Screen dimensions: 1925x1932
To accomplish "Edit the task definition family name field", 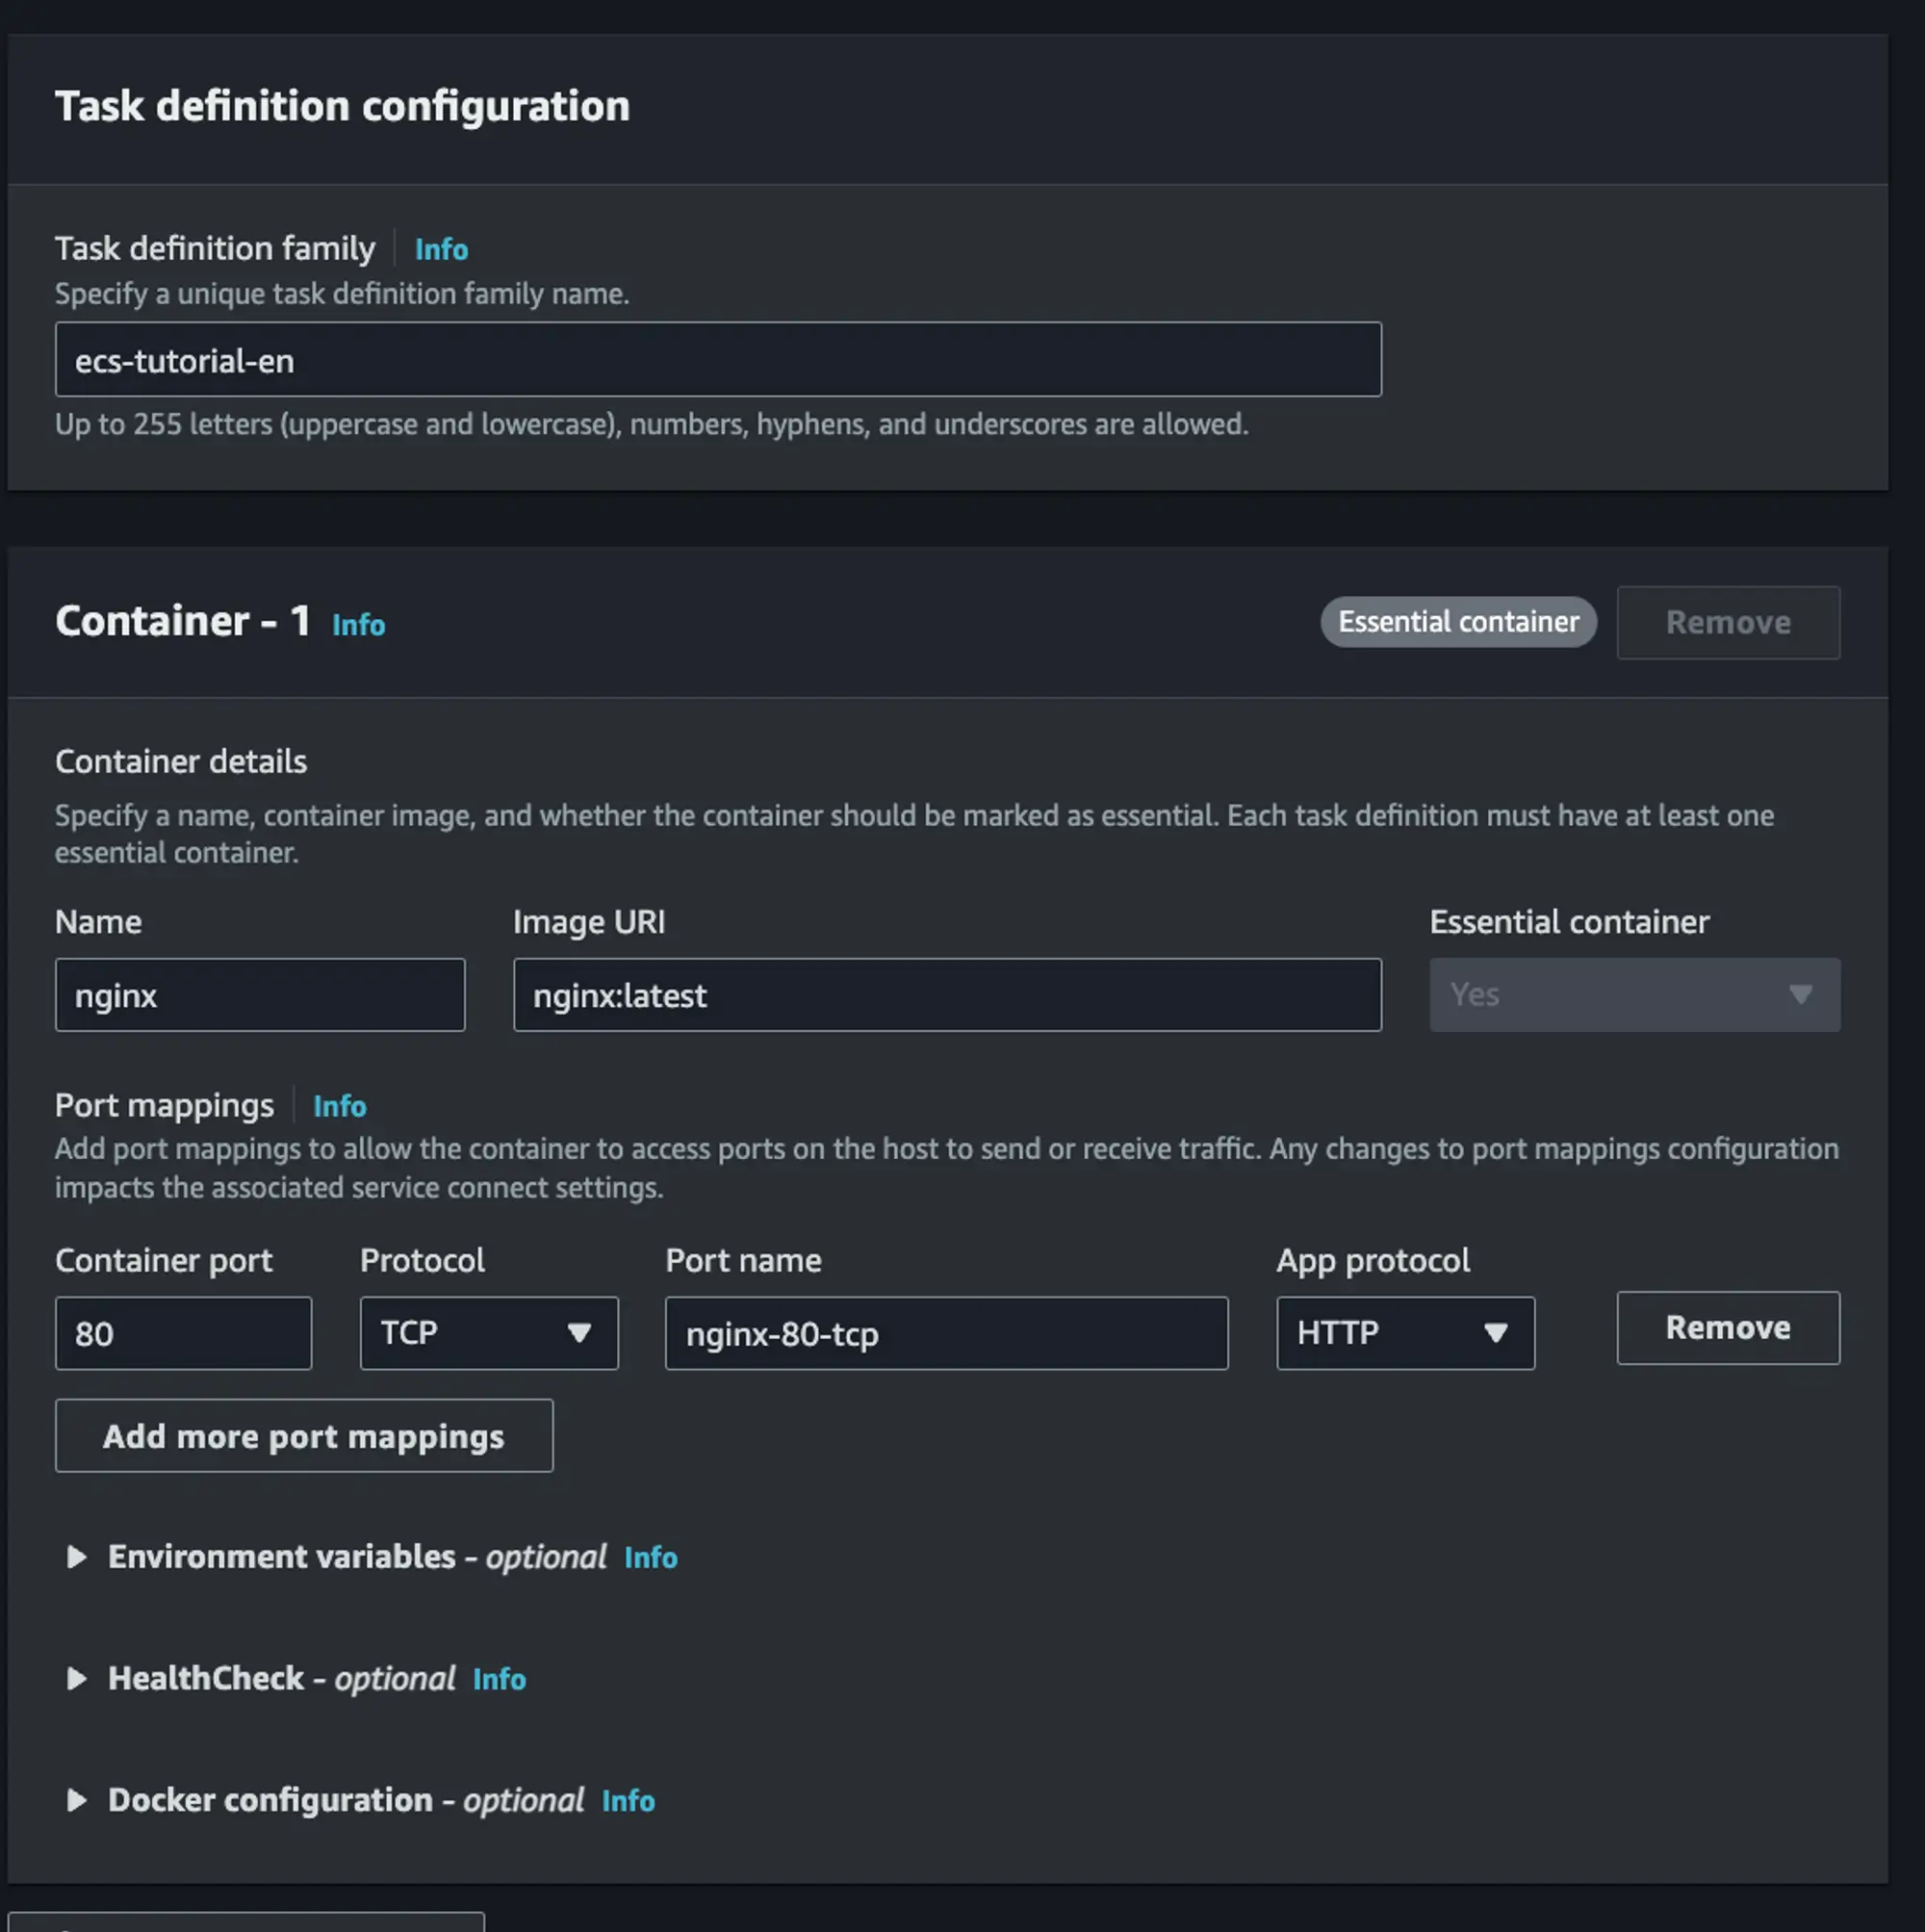I will pos(718,360).
